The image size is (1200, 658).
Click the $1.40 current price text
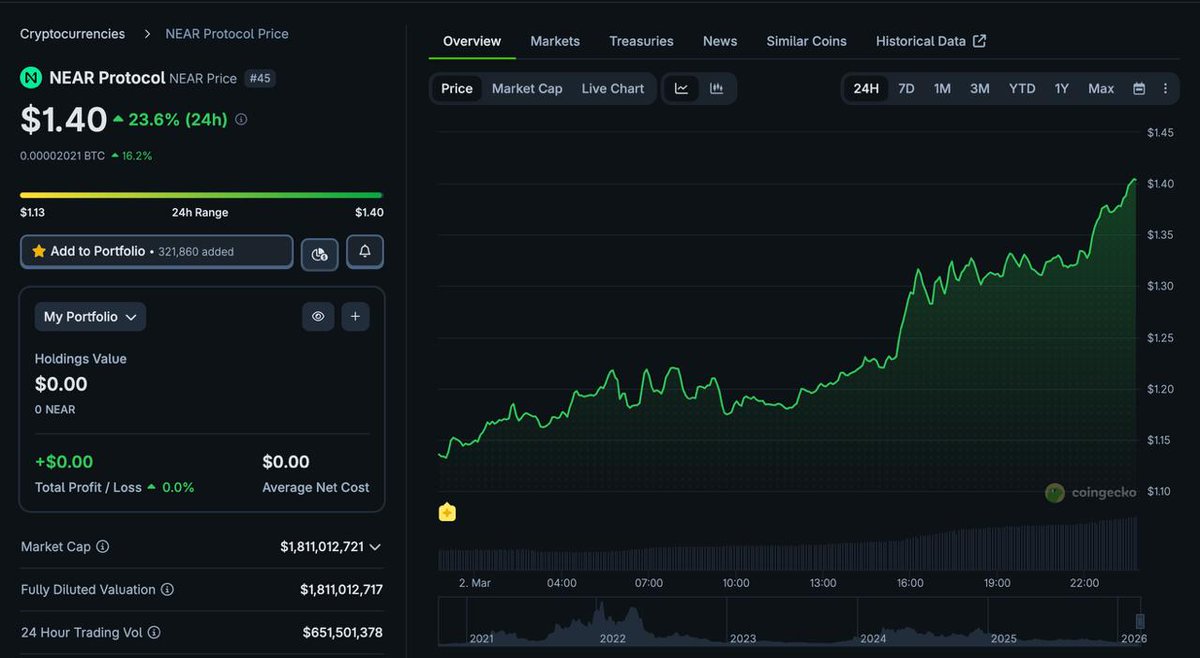(x=64, y=120)
